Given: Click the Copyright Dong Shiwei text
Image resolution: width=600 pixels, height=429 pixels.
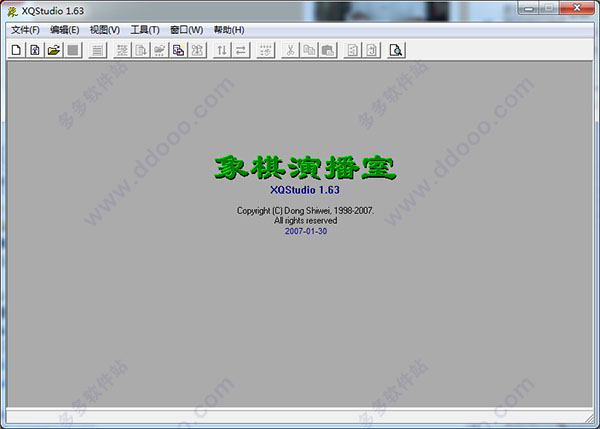Looking at the screenshot, I should (305, 210).
